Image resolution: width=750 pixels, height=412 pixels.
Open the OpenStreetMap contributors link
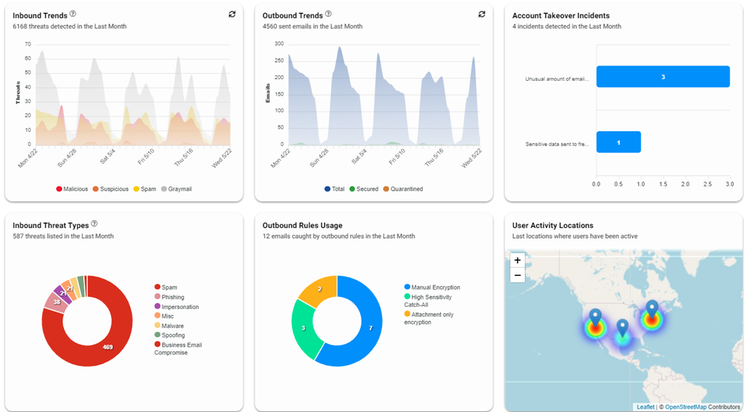click(685, 407)
